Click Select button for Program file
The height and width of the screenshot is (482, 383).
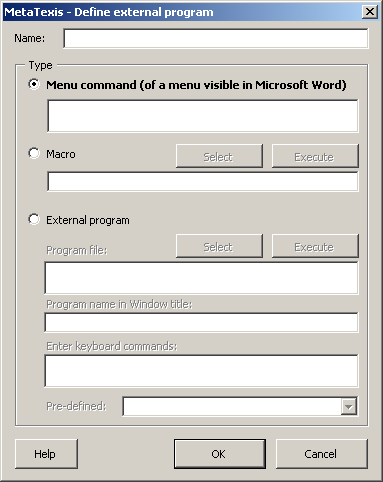(x=219, y=246)
